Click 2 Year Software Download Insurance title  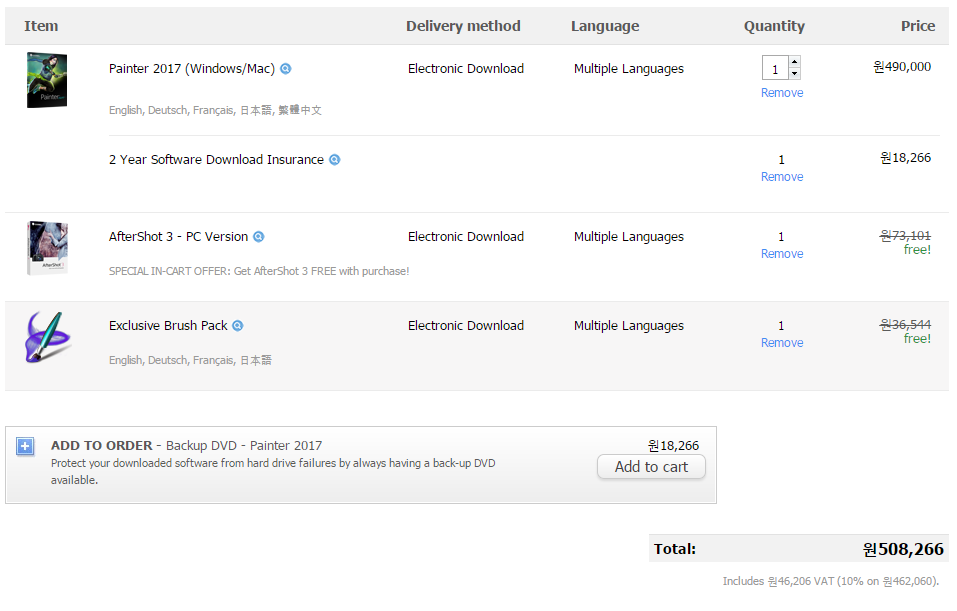[216, 160]
